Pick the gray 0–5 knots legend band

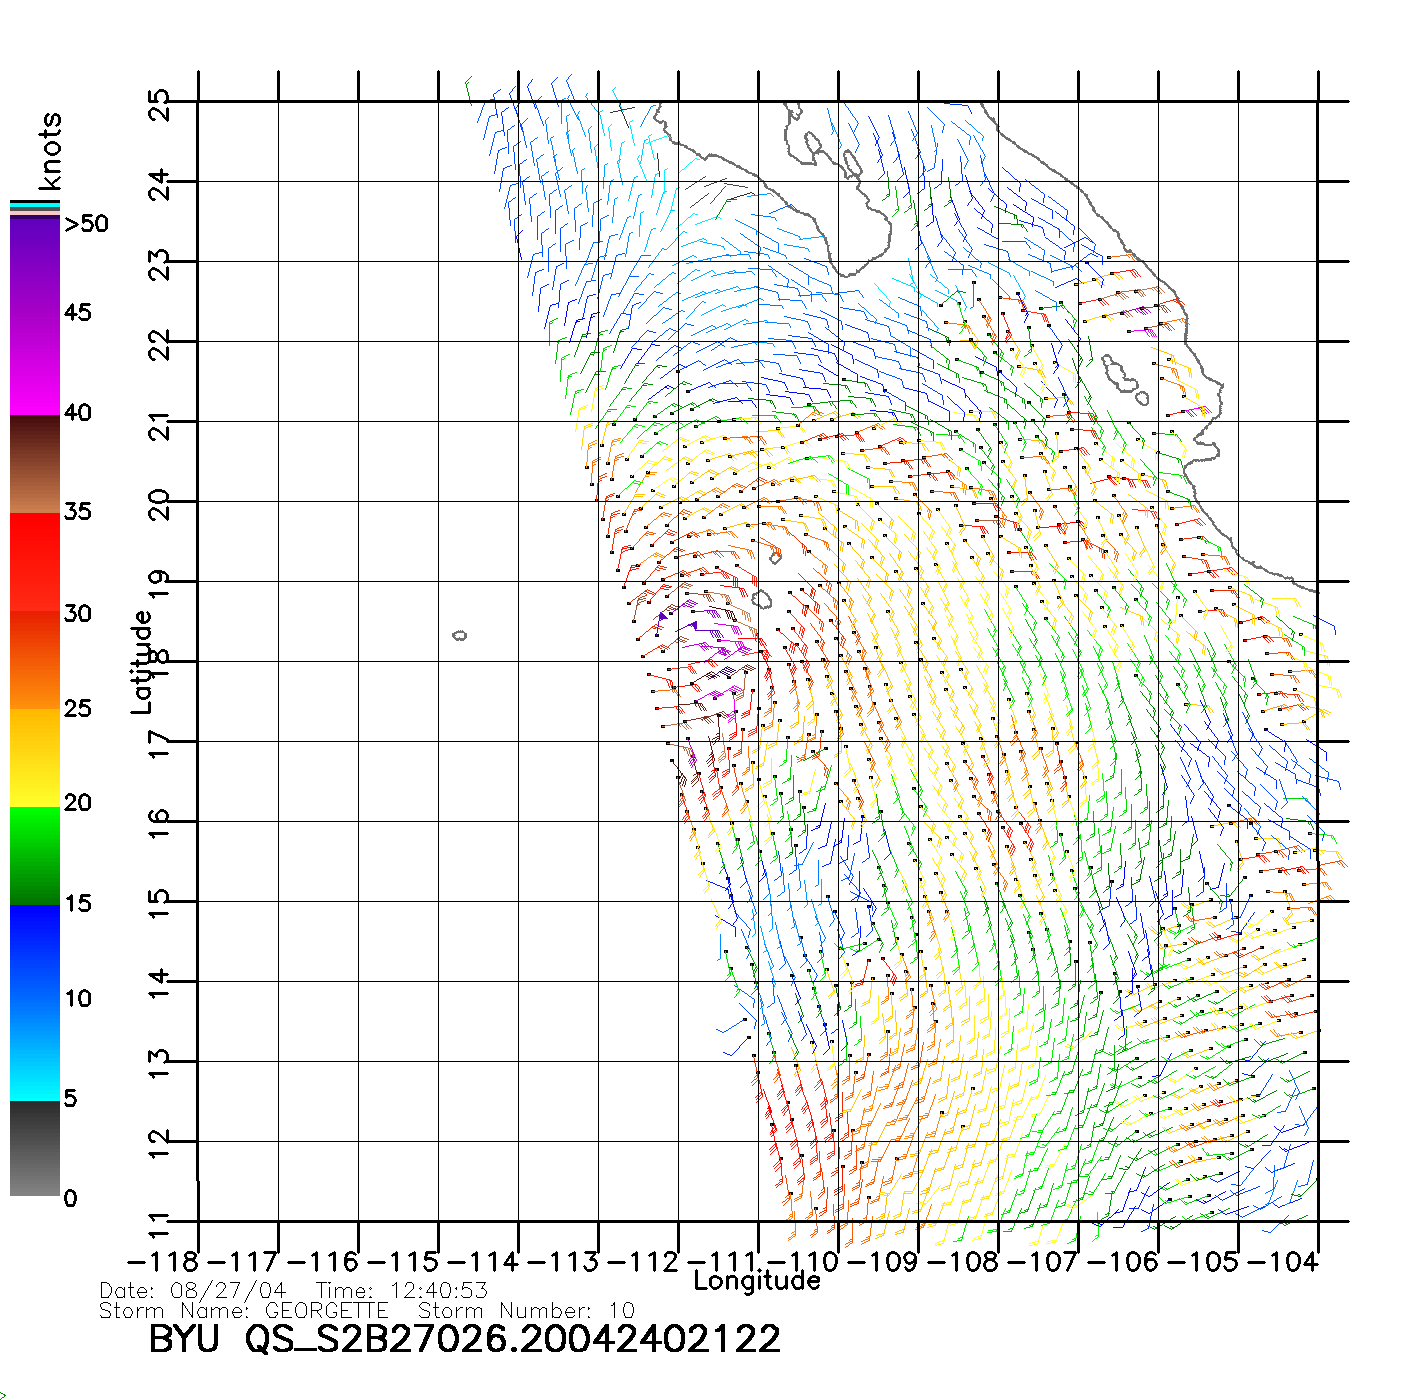35,1148
